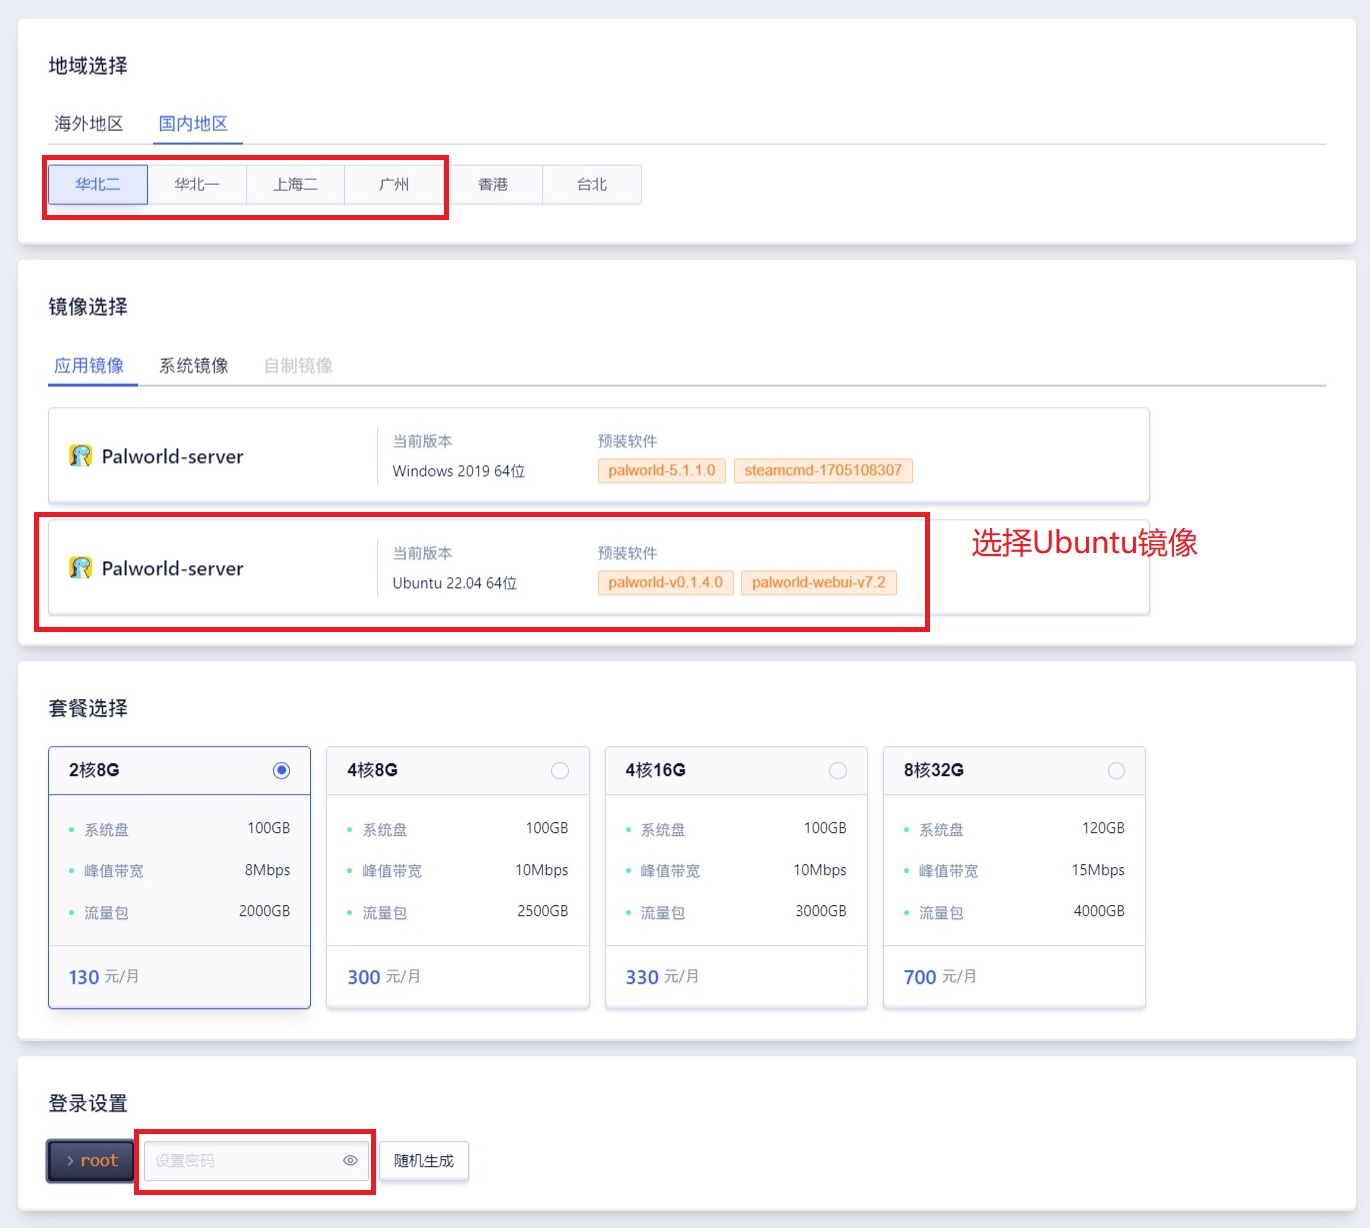Image resolution: width=1370 pixels, height=1228 pixels.
Task: Click the Windows Palworld-server pal icon
Action: tap(80, 456)
